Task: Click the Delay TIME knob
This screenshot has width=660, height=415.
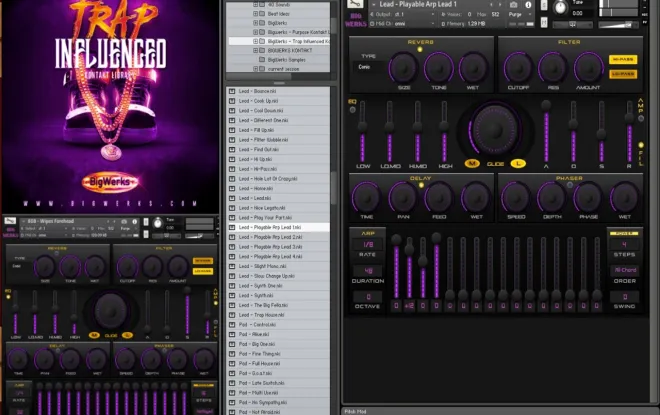Action: pyautogui.click(x=366, y=197)
